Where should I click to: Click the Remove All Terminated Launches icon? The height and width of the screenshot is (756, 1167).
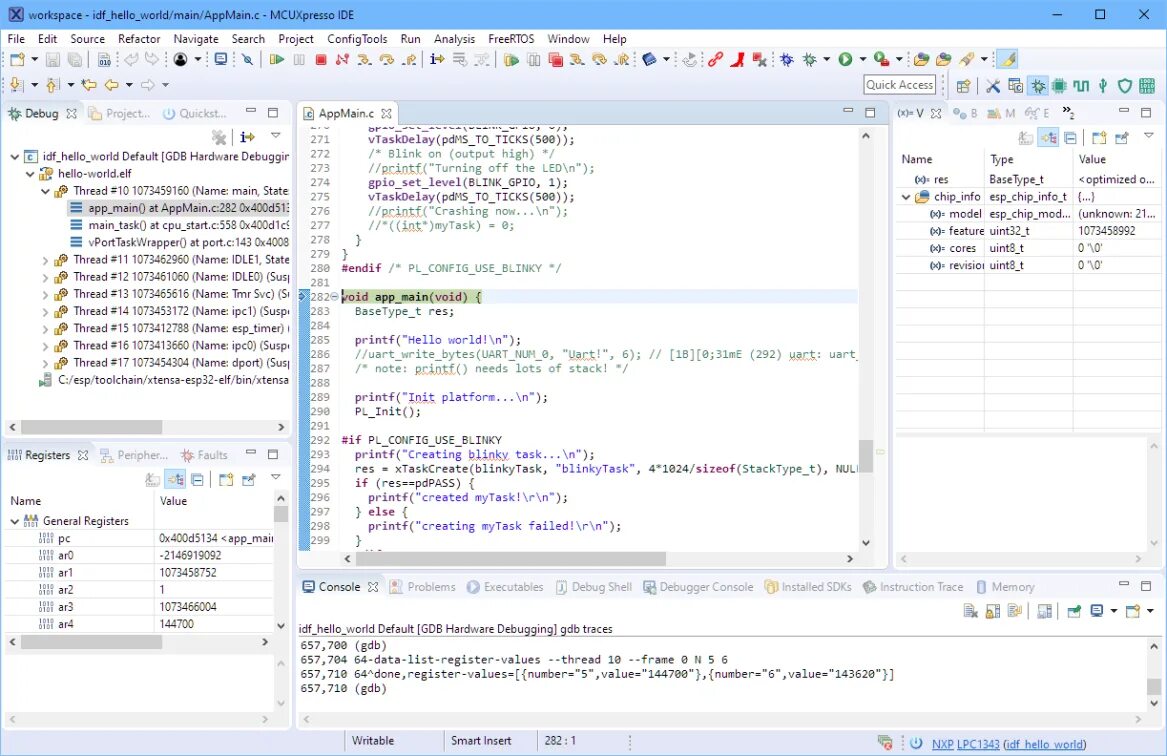point(219,137)
